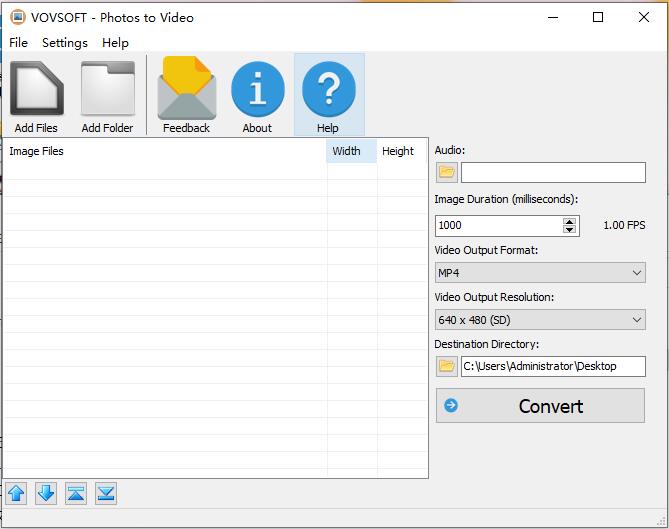Open the Help menu in menu bar
This screenshot has height=529, width=669.
[x=115, y=43]
